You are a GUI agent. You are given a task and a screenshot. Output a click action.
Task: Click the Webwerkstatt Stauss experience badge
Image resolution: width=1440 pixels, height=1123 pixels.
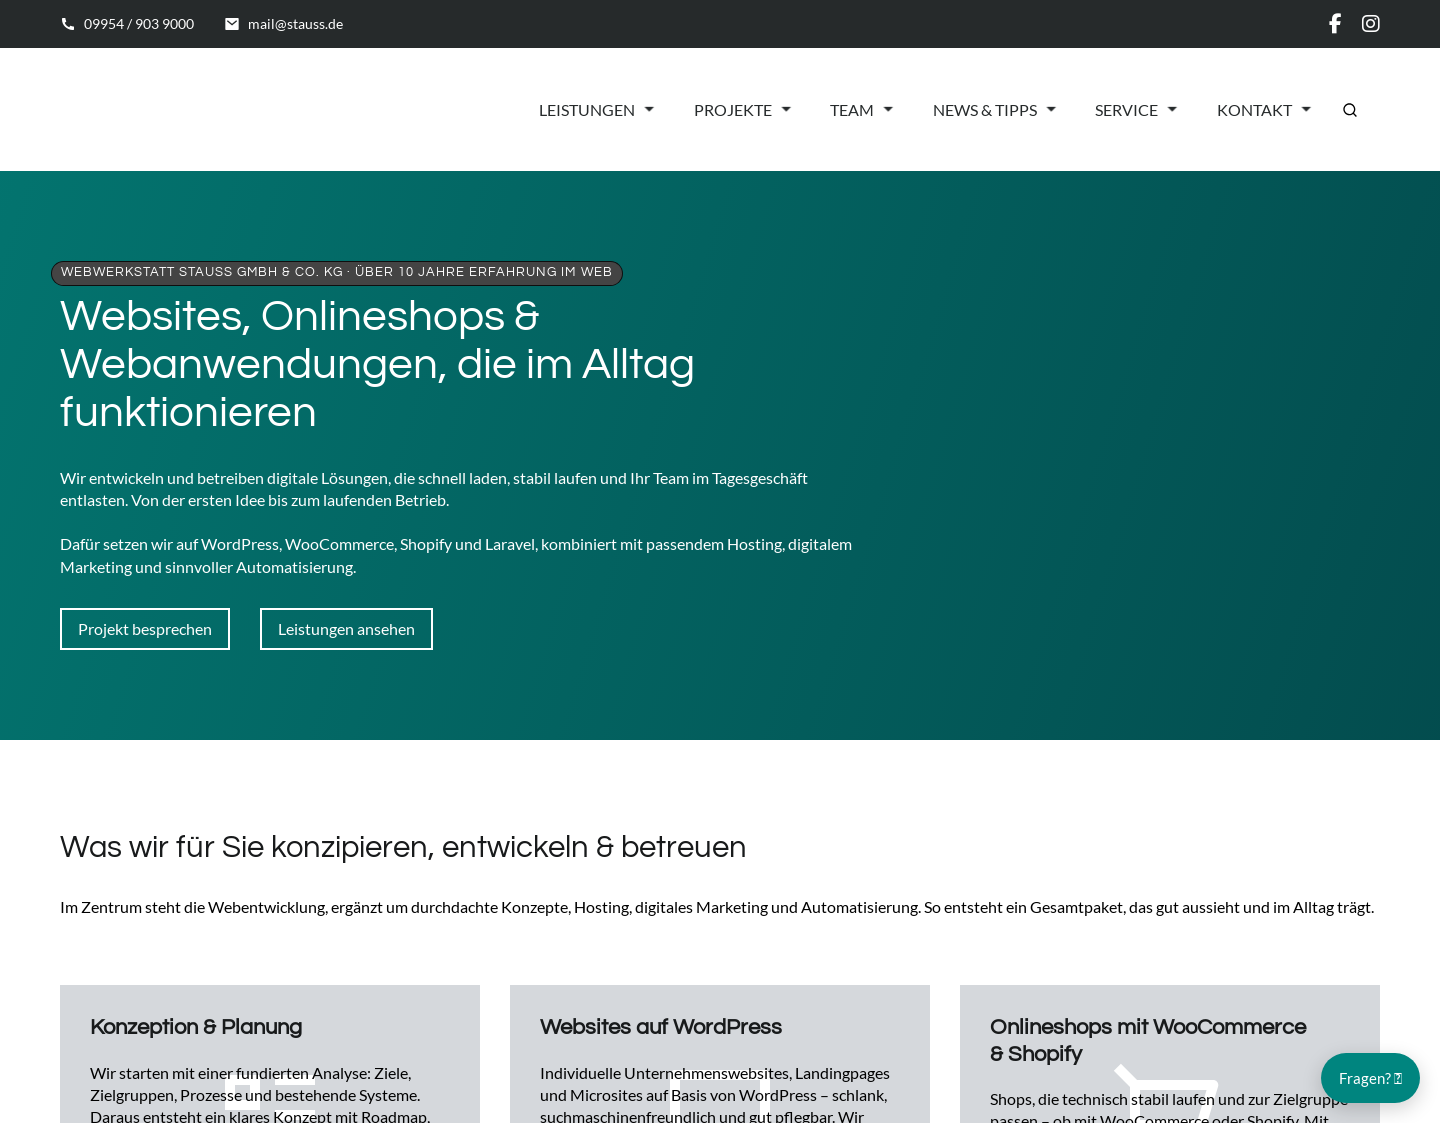[x=337, y=273]
